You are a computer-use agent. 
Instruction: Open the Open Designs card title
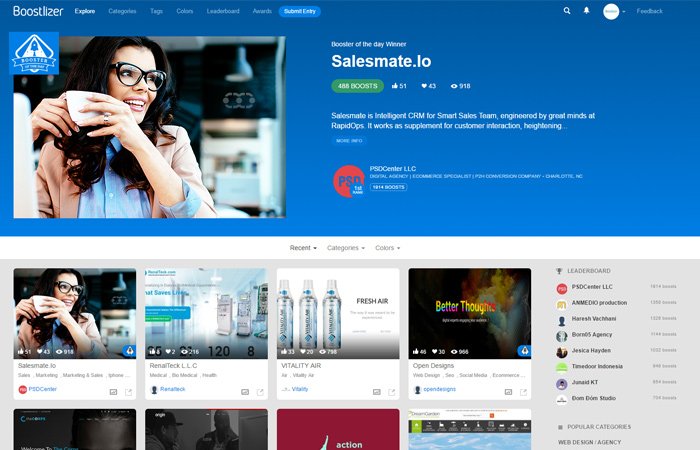[x=433, y=365]
